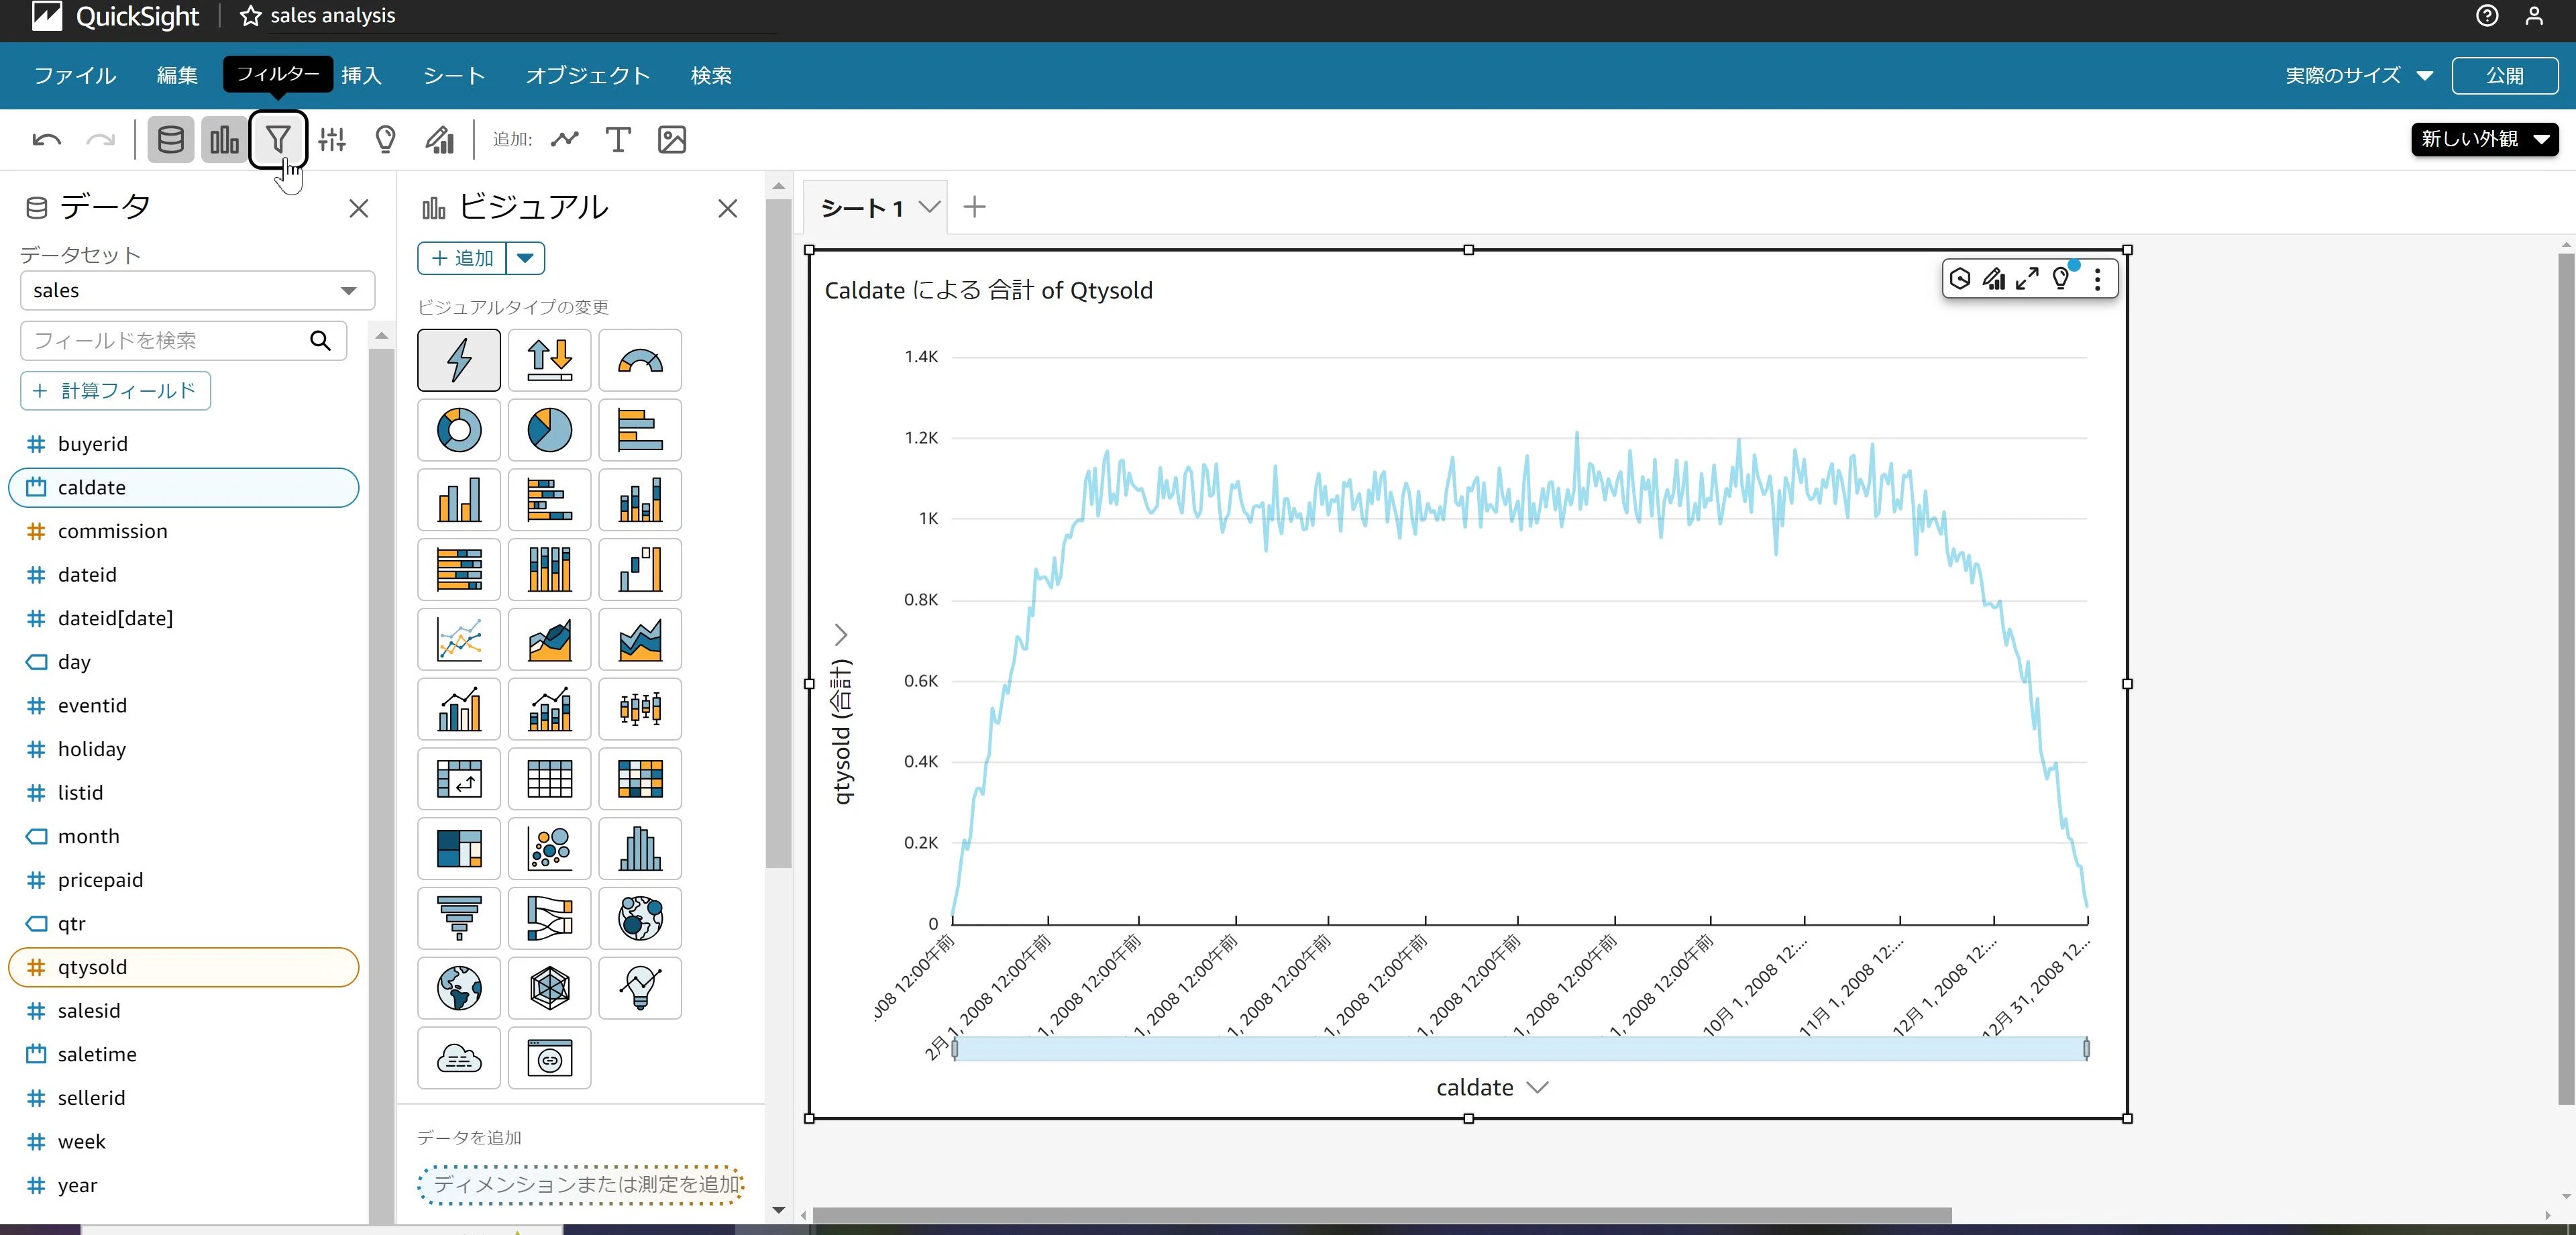Add an image with picture icon
Screen dimensions: 2576x1235
click(672, 140)
